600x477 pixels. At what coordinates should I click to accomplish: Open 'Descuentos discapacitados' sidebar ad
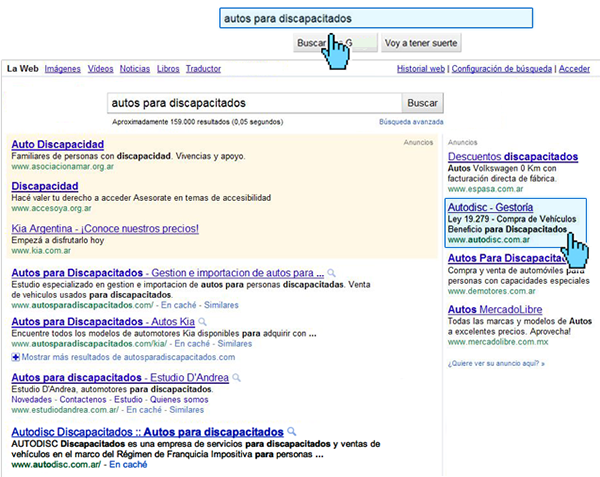513,156
